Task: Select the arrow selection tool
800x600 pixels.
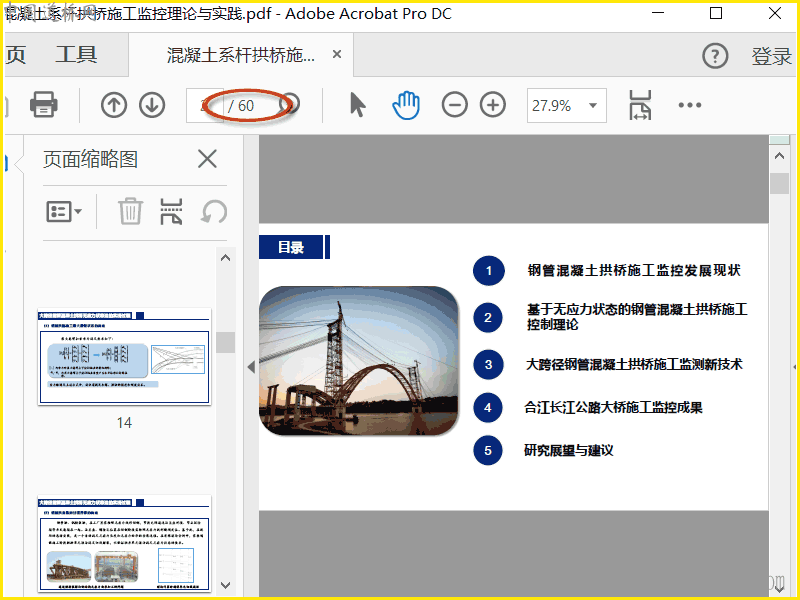Action: [358, 105]
